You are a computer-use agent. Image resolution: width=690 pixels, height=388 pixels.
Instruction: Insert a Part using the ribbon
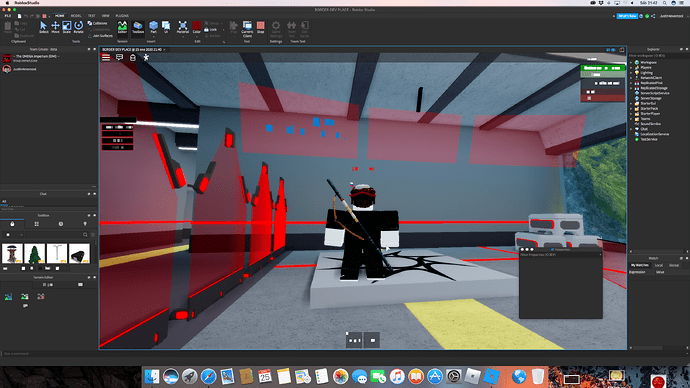coord(153,27)
